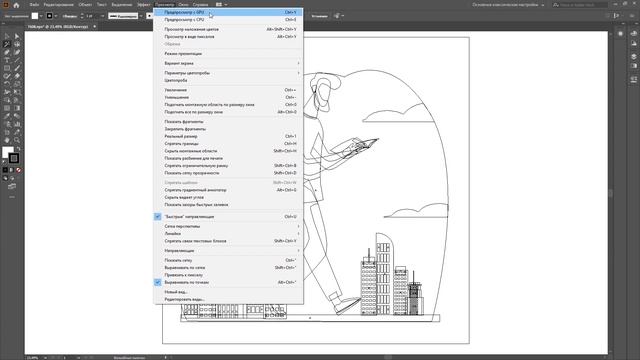The width and height of the screenshot is (640, 360).
Task: Open the Файл menu
Action: point(34,5)
